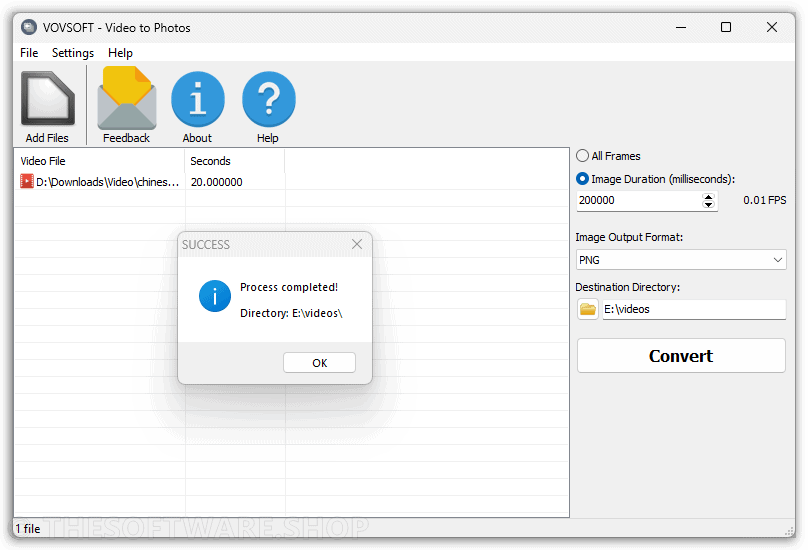This screenshot has width=808, height=550.
Task: Click the Video File column header
Action: (x=99, y=161)
